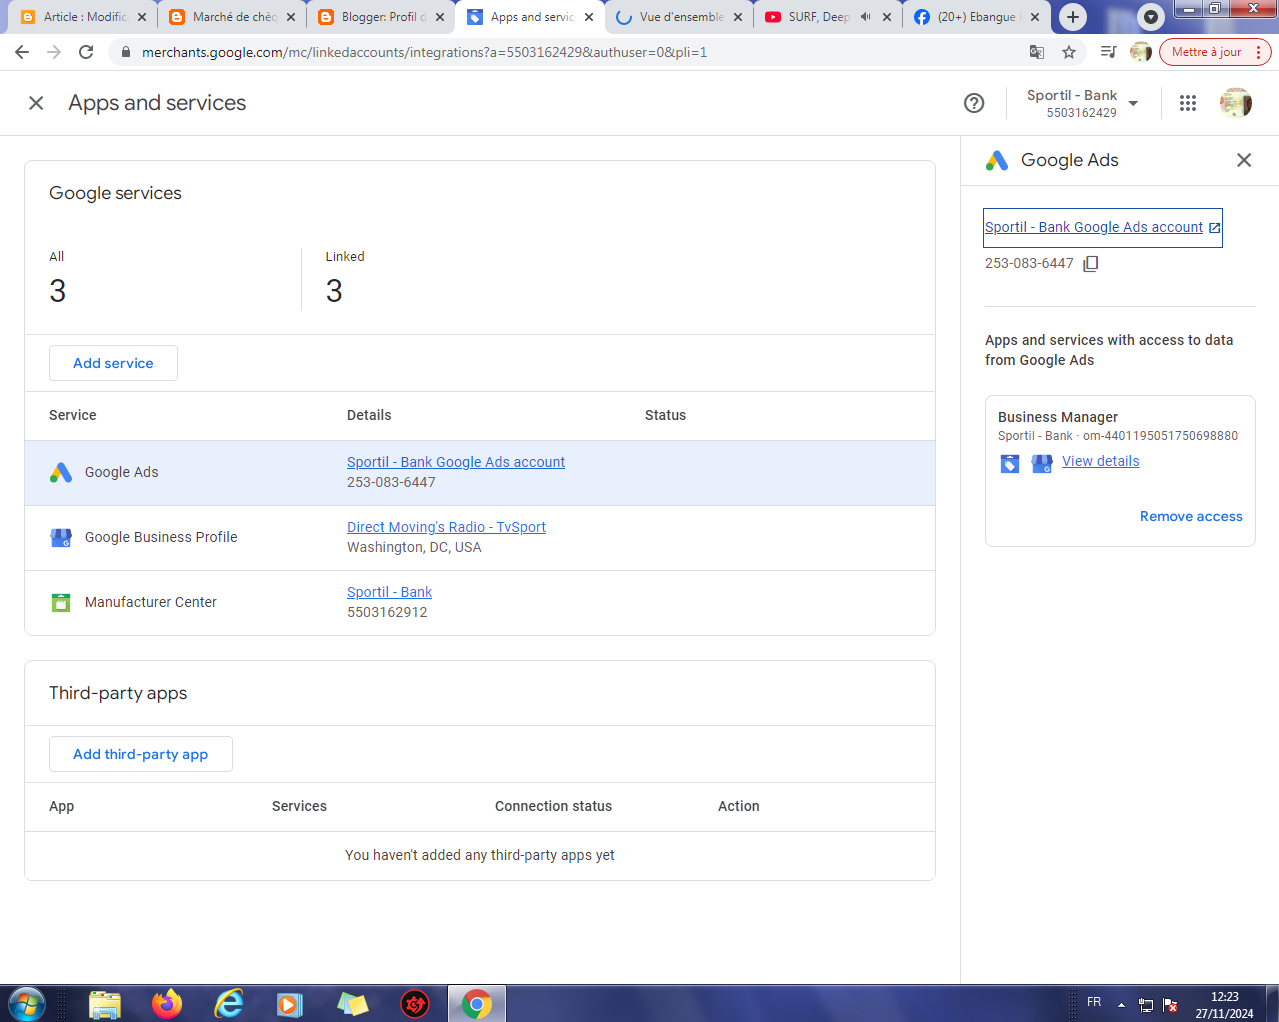Click the Business Profile store icon in Business Manager card
Viewport: 1279px width, 1022px height.
point(1042,463)
